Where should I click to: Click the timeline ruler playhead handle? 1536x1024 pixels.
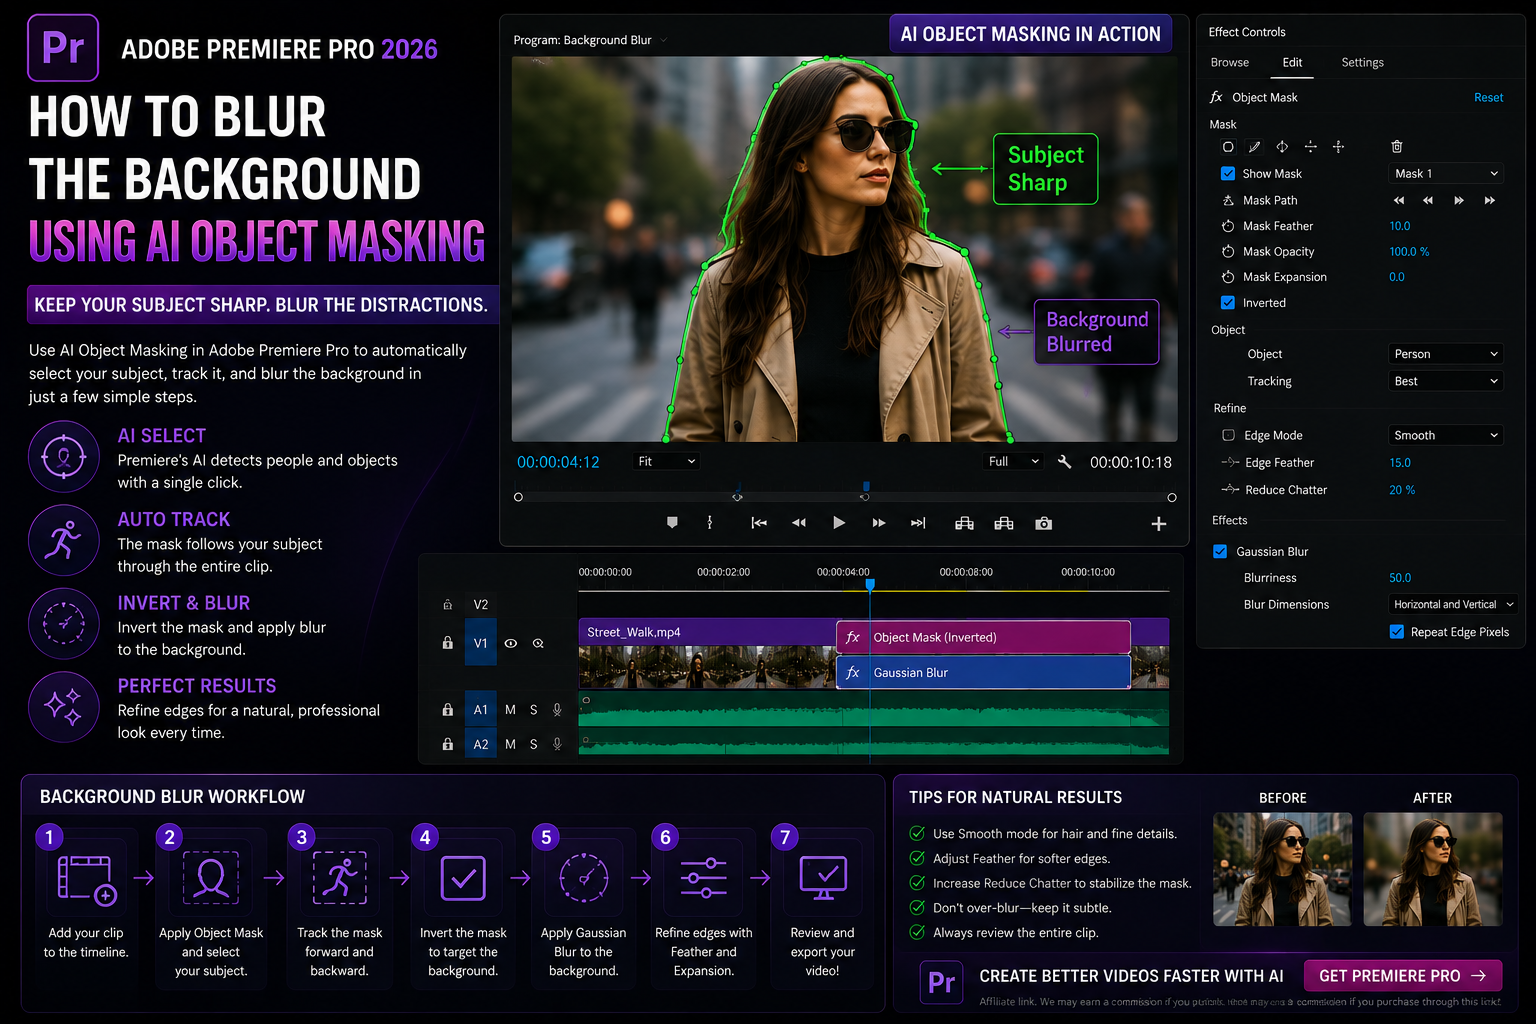870,584
